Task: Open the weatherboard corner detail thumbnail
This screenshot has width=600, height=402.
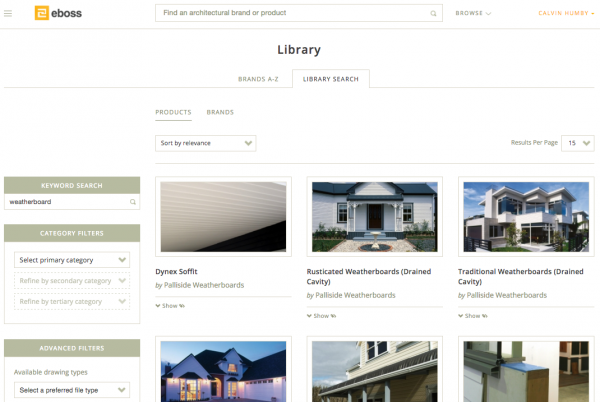Action: pyautogui.click(x=526, y=371)
